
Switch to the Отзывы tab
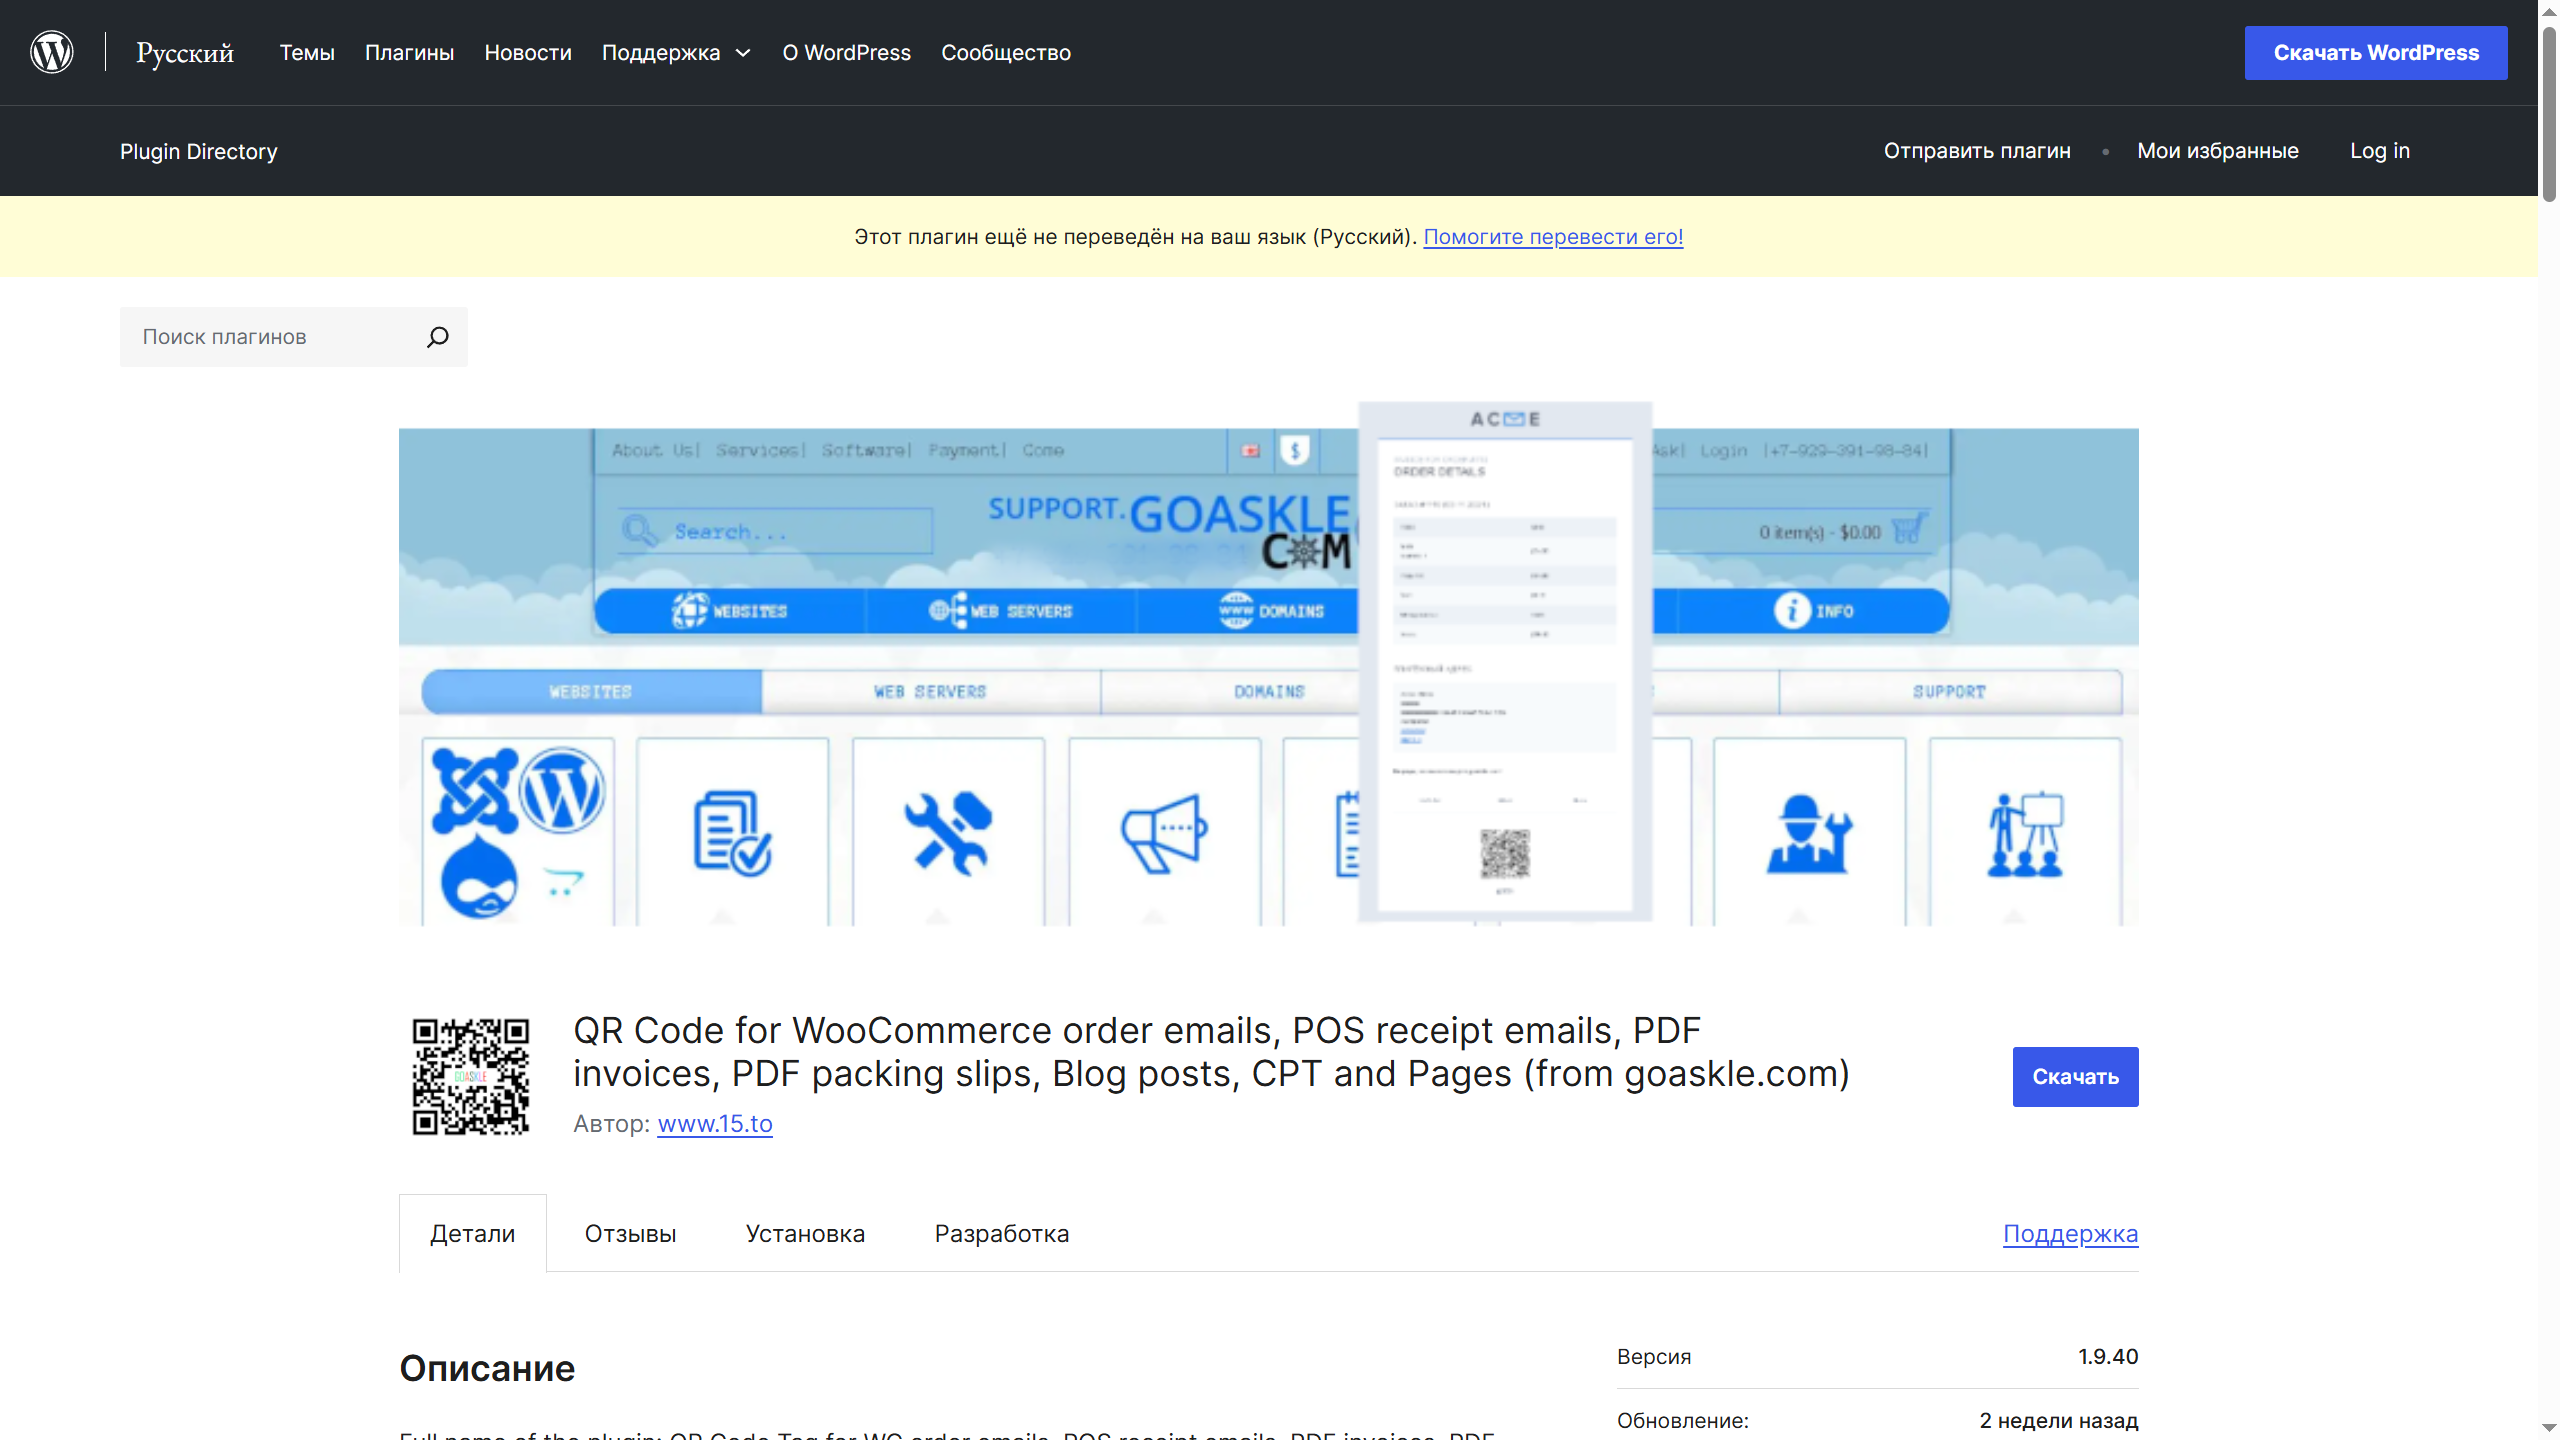pyautogui.click(x=631, y=1234)
